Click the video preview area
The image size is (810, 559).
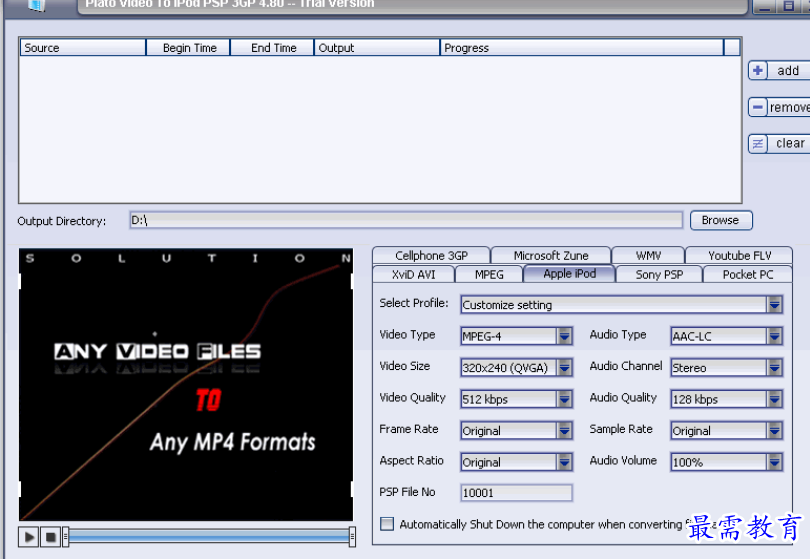[x=186, y=384]
